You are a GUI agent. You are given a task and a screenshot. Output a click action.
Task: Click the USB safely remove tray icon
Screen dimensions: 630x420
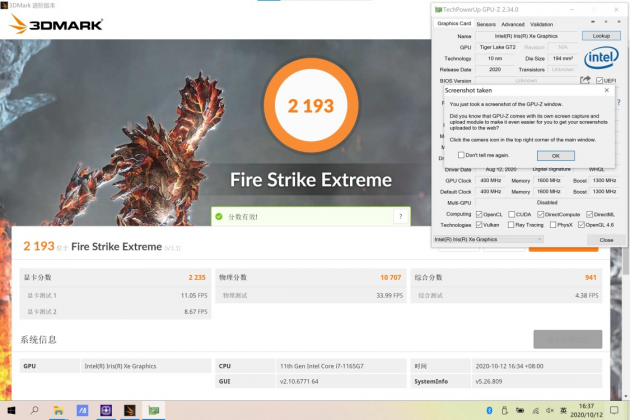[505, 410]
